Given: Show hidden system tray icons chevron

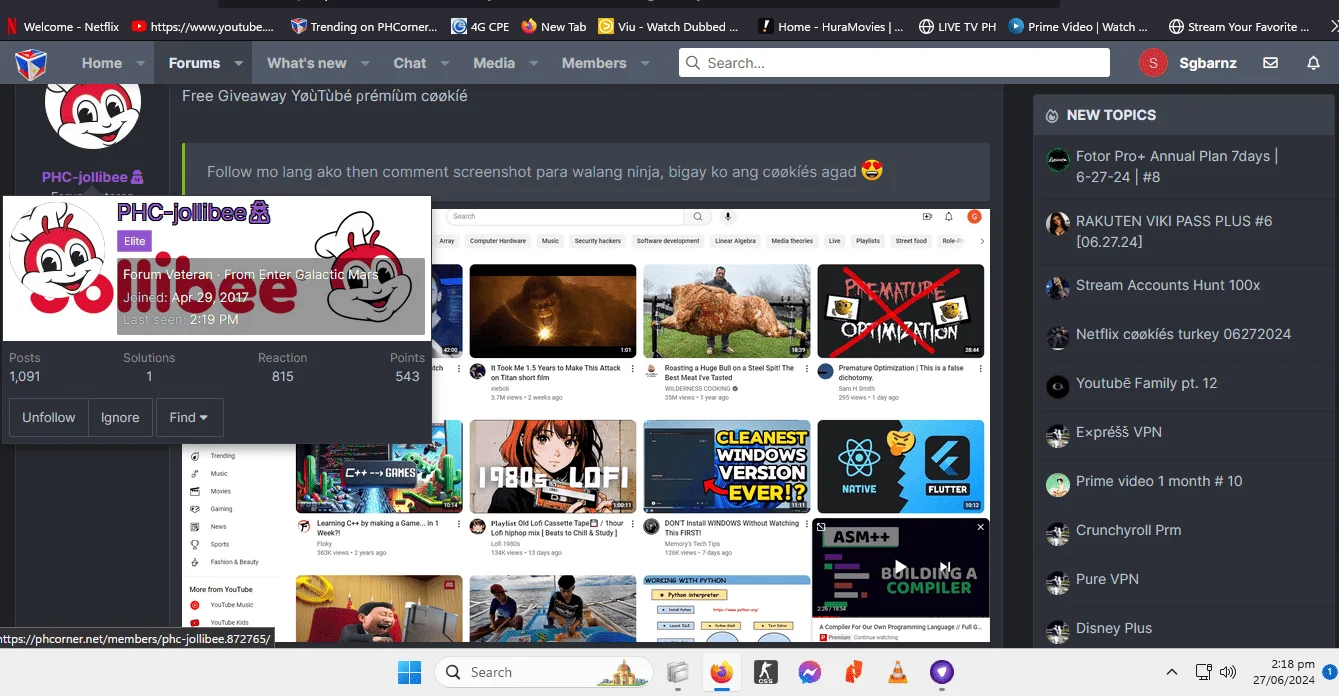Looking at the screenshot, I should (x=1172, y=672).
